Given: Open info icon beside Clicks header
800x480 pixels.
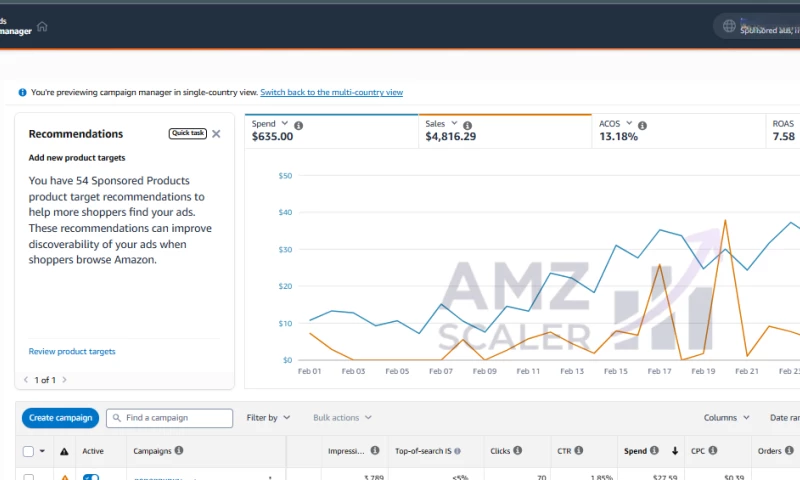Looking at the screenshot, I should [518, 450].
